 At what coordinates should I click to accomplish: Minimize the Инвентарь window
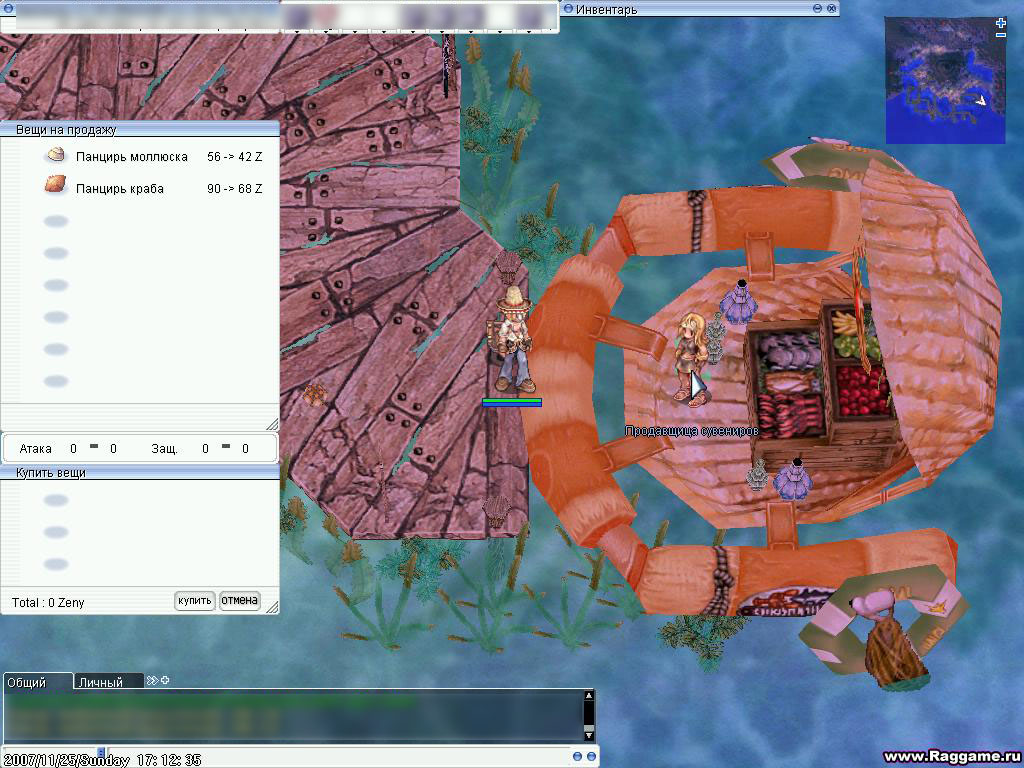pyautogui.click(x=817, y=8)
